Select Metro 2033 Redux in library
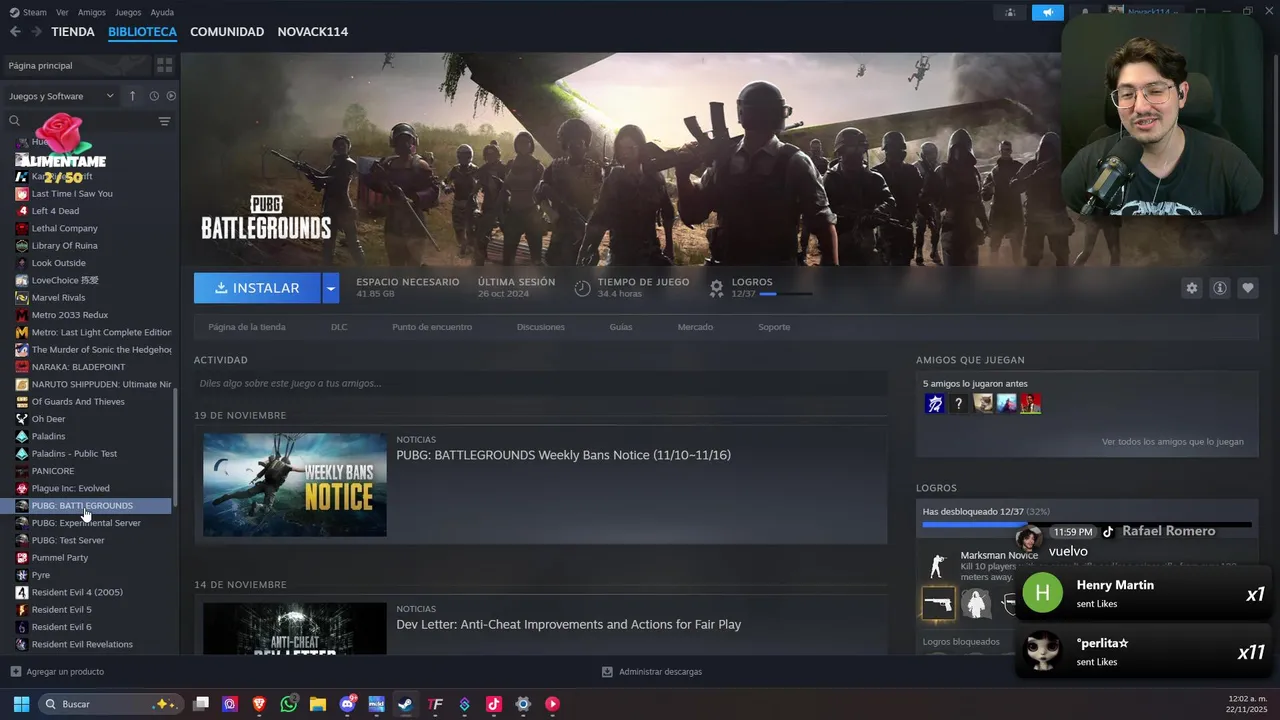 point(70,315)
